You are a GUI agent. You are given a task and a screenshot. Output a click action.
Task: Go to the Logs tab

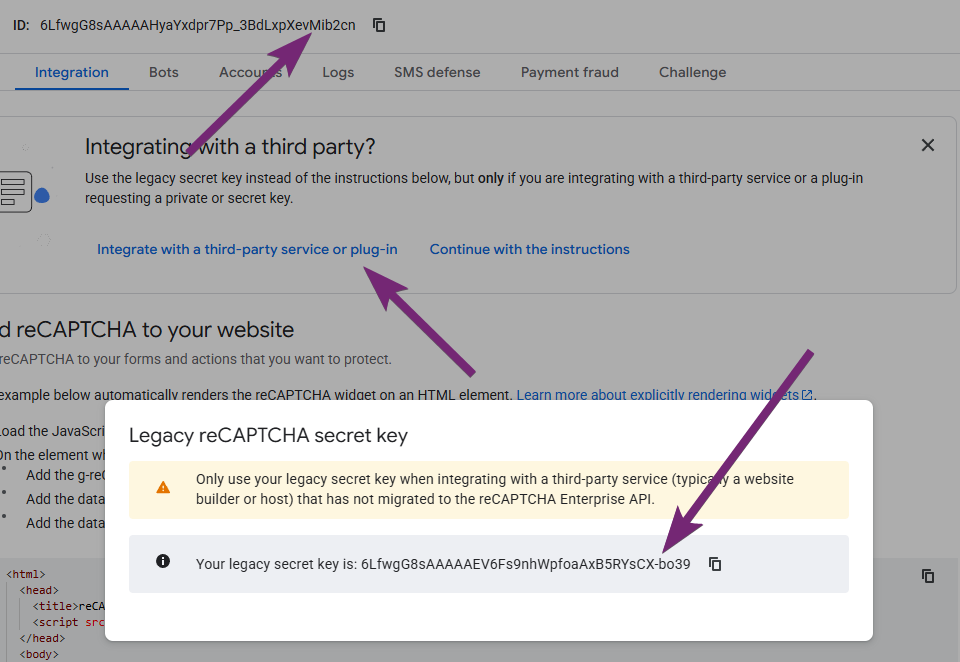click(338, 72)
